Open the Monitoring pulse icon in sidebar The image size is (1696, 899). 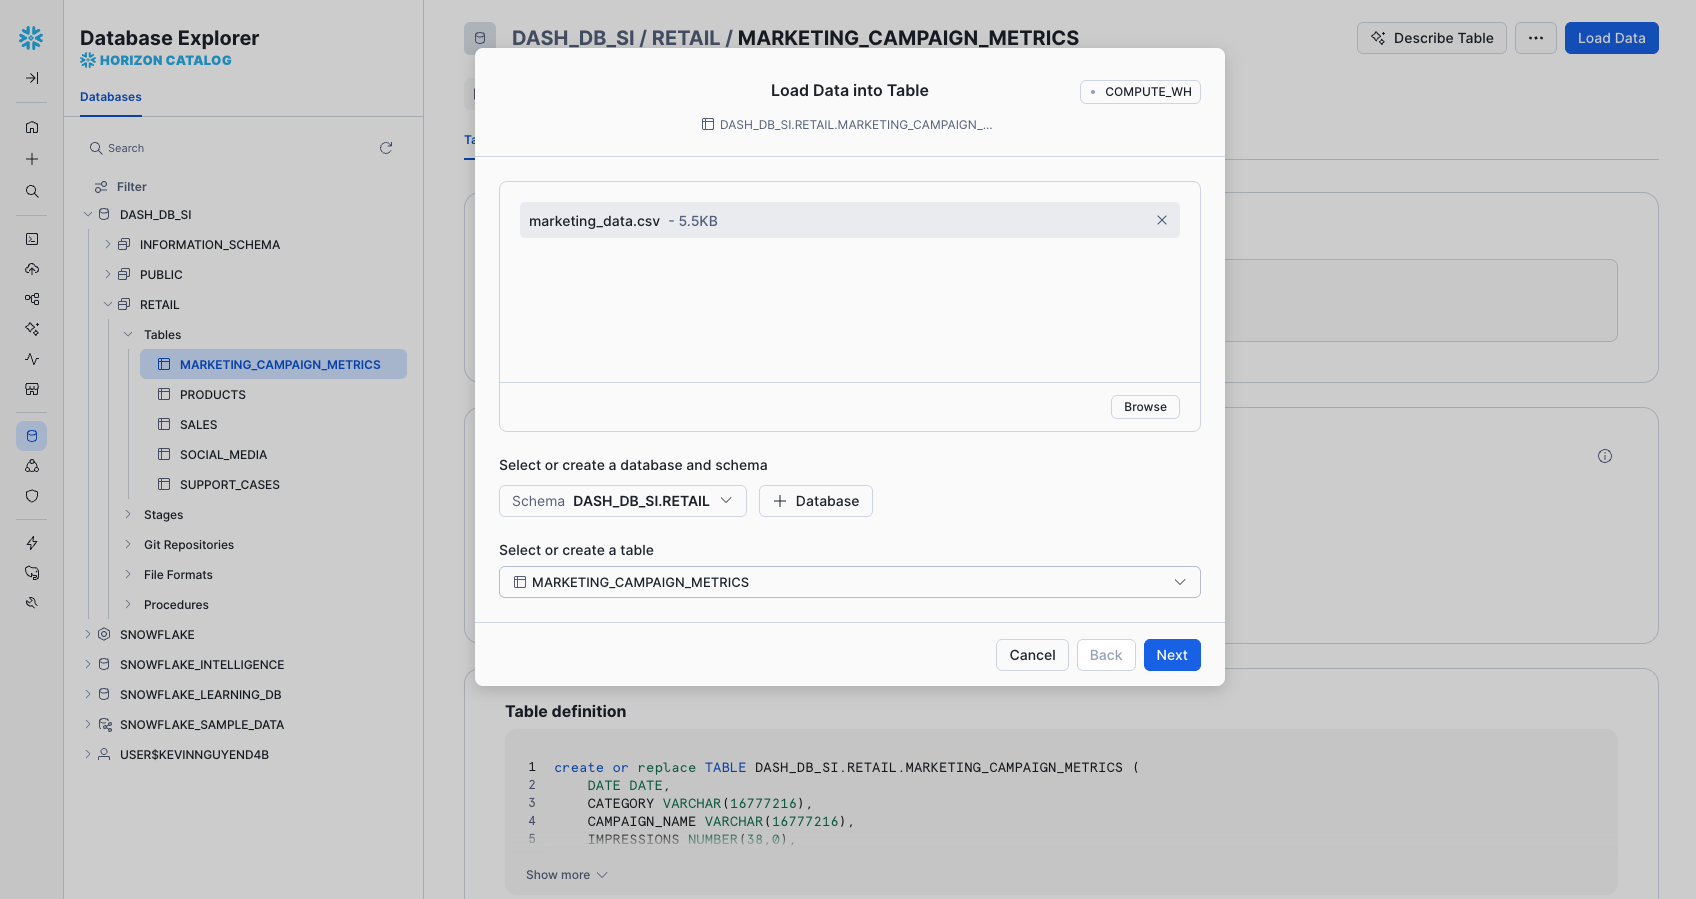pos(32,359)
